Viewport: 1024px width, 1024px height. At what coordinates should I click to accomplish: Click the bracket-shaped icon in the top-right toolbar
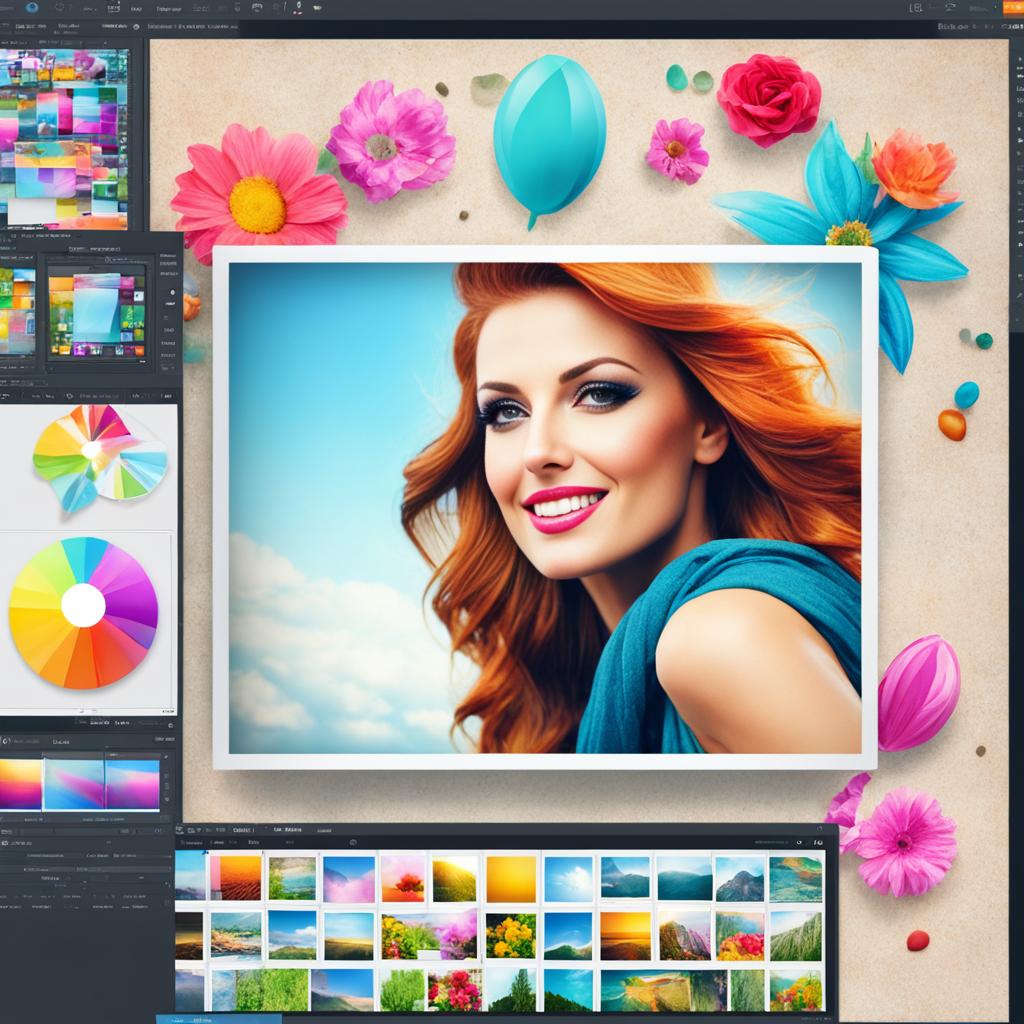pos(916,8)
